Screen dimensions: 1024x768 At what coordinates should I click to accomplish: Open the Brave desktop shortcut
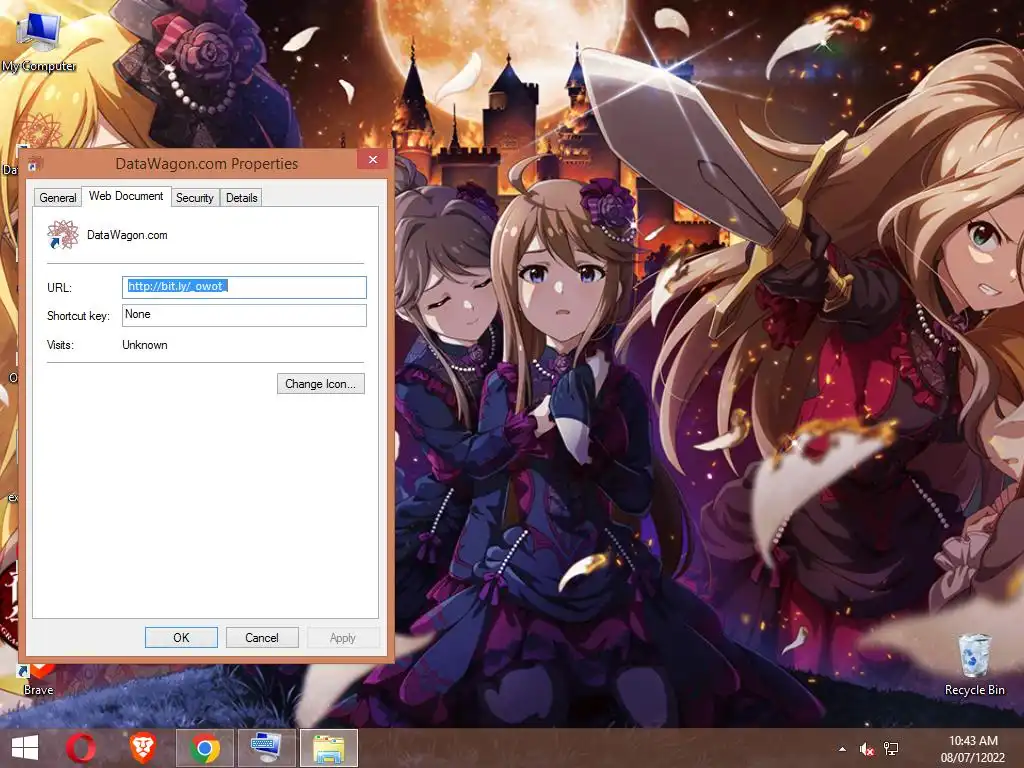(38, 679)
